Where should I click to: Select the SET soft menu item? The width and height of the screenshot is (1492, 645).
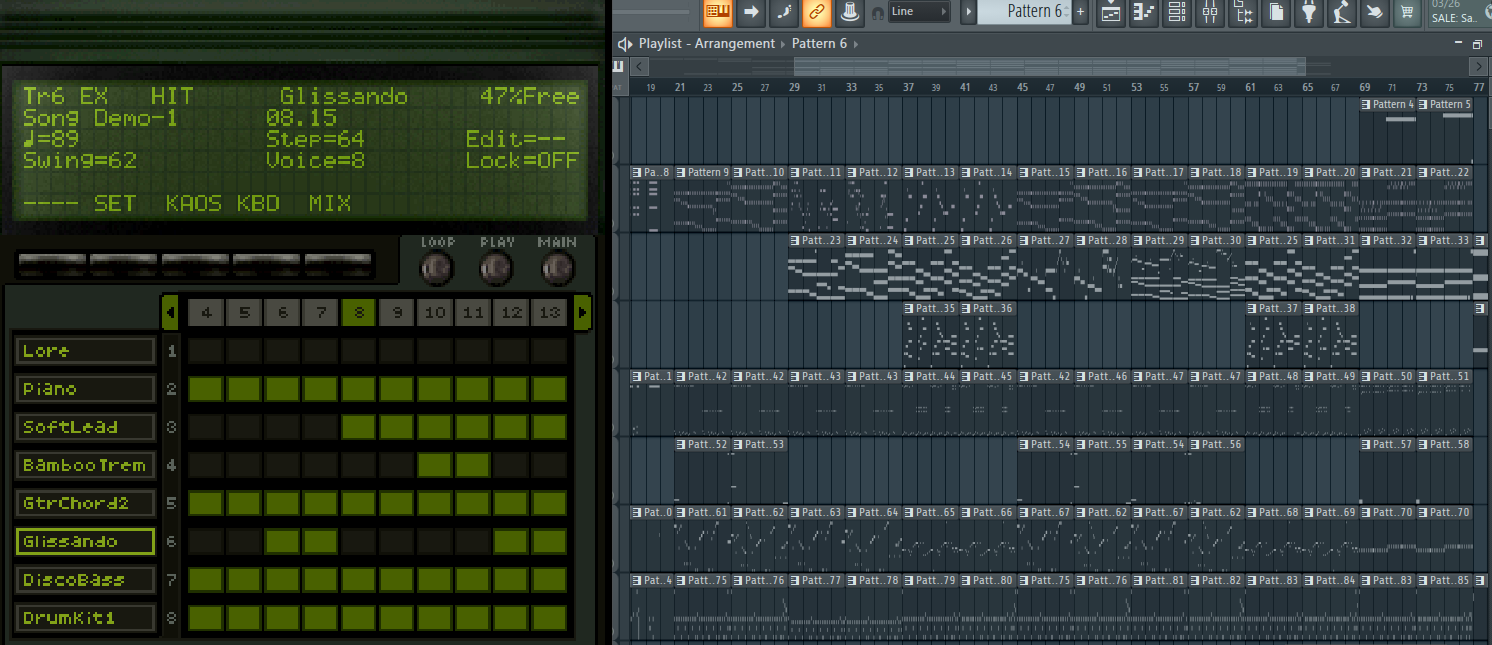coord(115,204)
